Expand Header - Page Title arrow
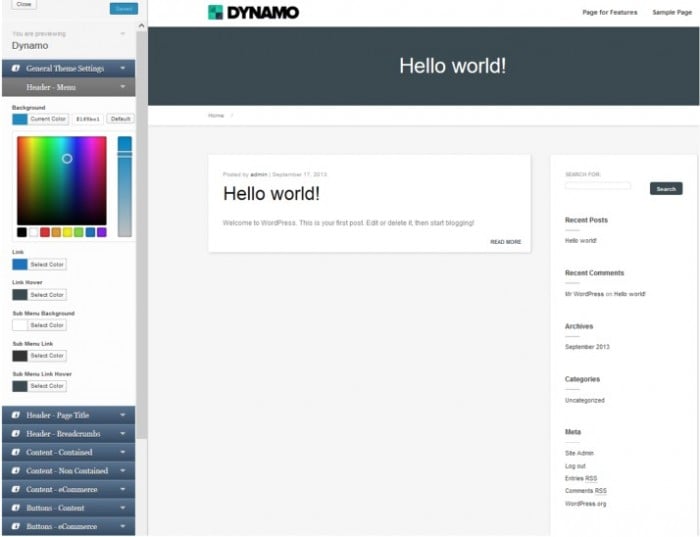700x537 pixels. tap(123, 415)
